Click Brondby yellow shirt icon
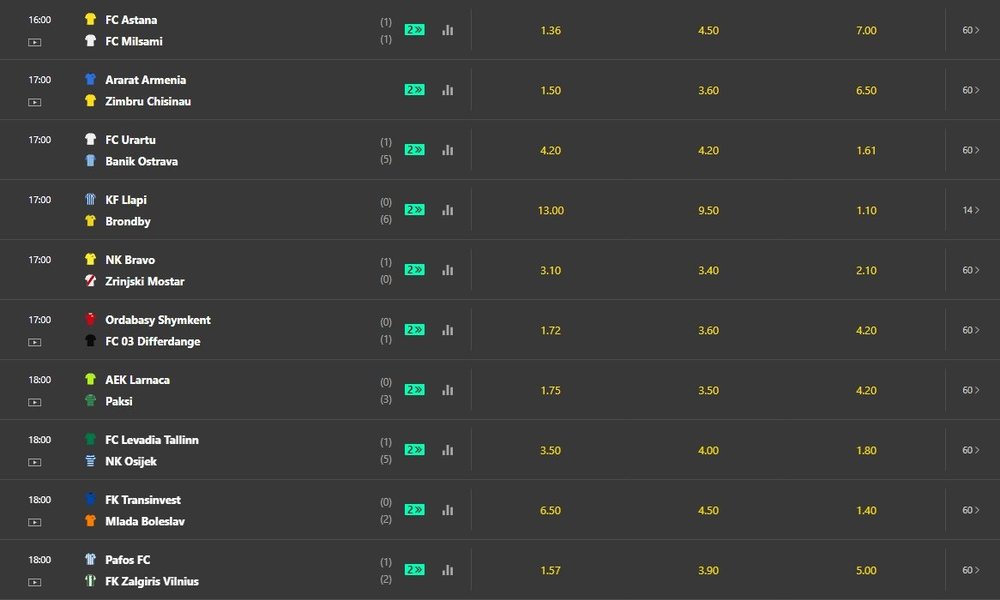 [90, 221]
